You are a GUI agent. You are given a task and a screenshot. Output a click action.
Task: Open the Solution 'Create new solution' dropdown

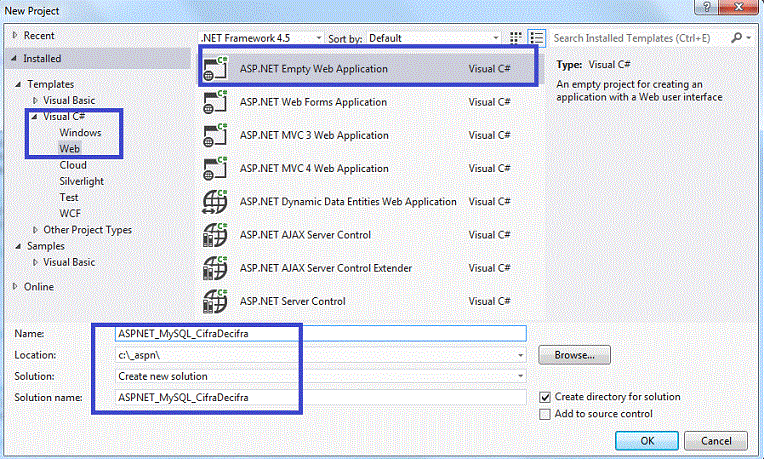(x=520, y=376)
